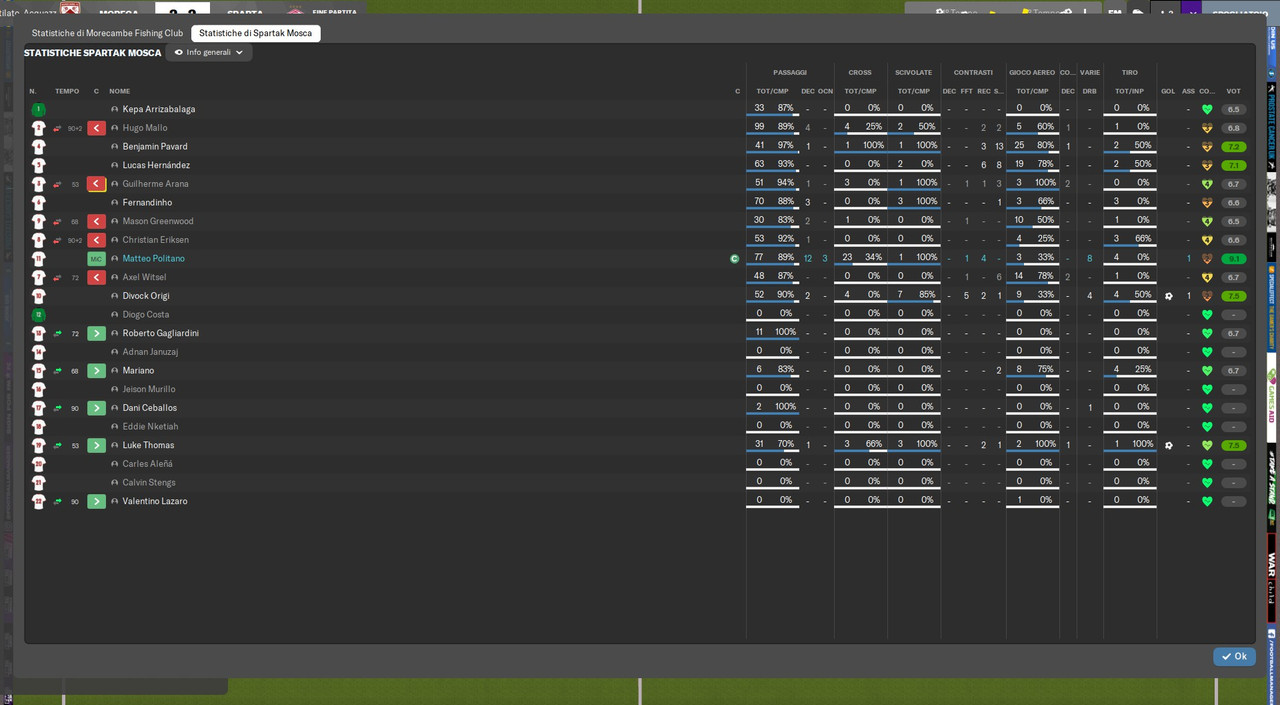Image resolution: width=1280 pixels, height=705 pixels.
Task: Open Divock Origi's player profile
Action: tap(148, 296)
